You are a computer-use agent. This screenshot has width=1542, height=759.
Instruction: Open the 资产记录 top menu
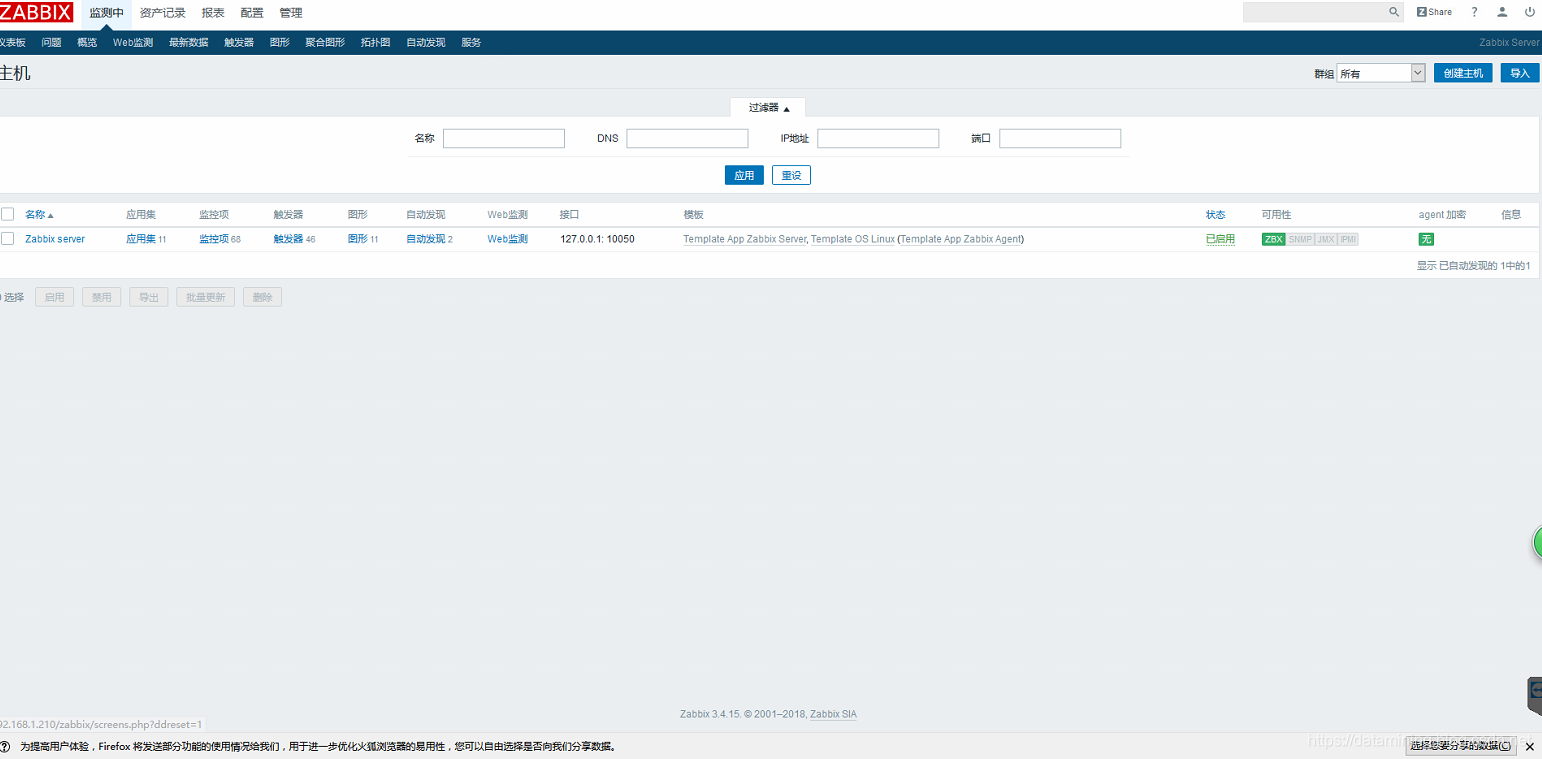[162, 13]
